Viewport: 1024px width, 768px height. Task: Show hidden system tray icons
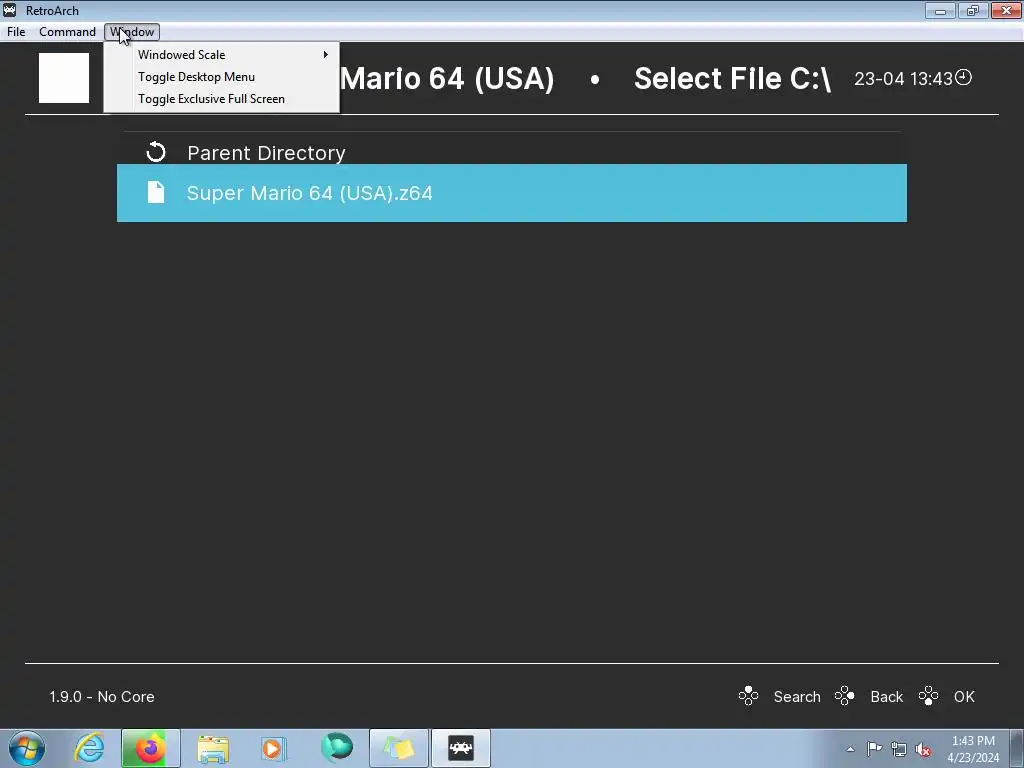pyautogui.click(x=850, y=749)
